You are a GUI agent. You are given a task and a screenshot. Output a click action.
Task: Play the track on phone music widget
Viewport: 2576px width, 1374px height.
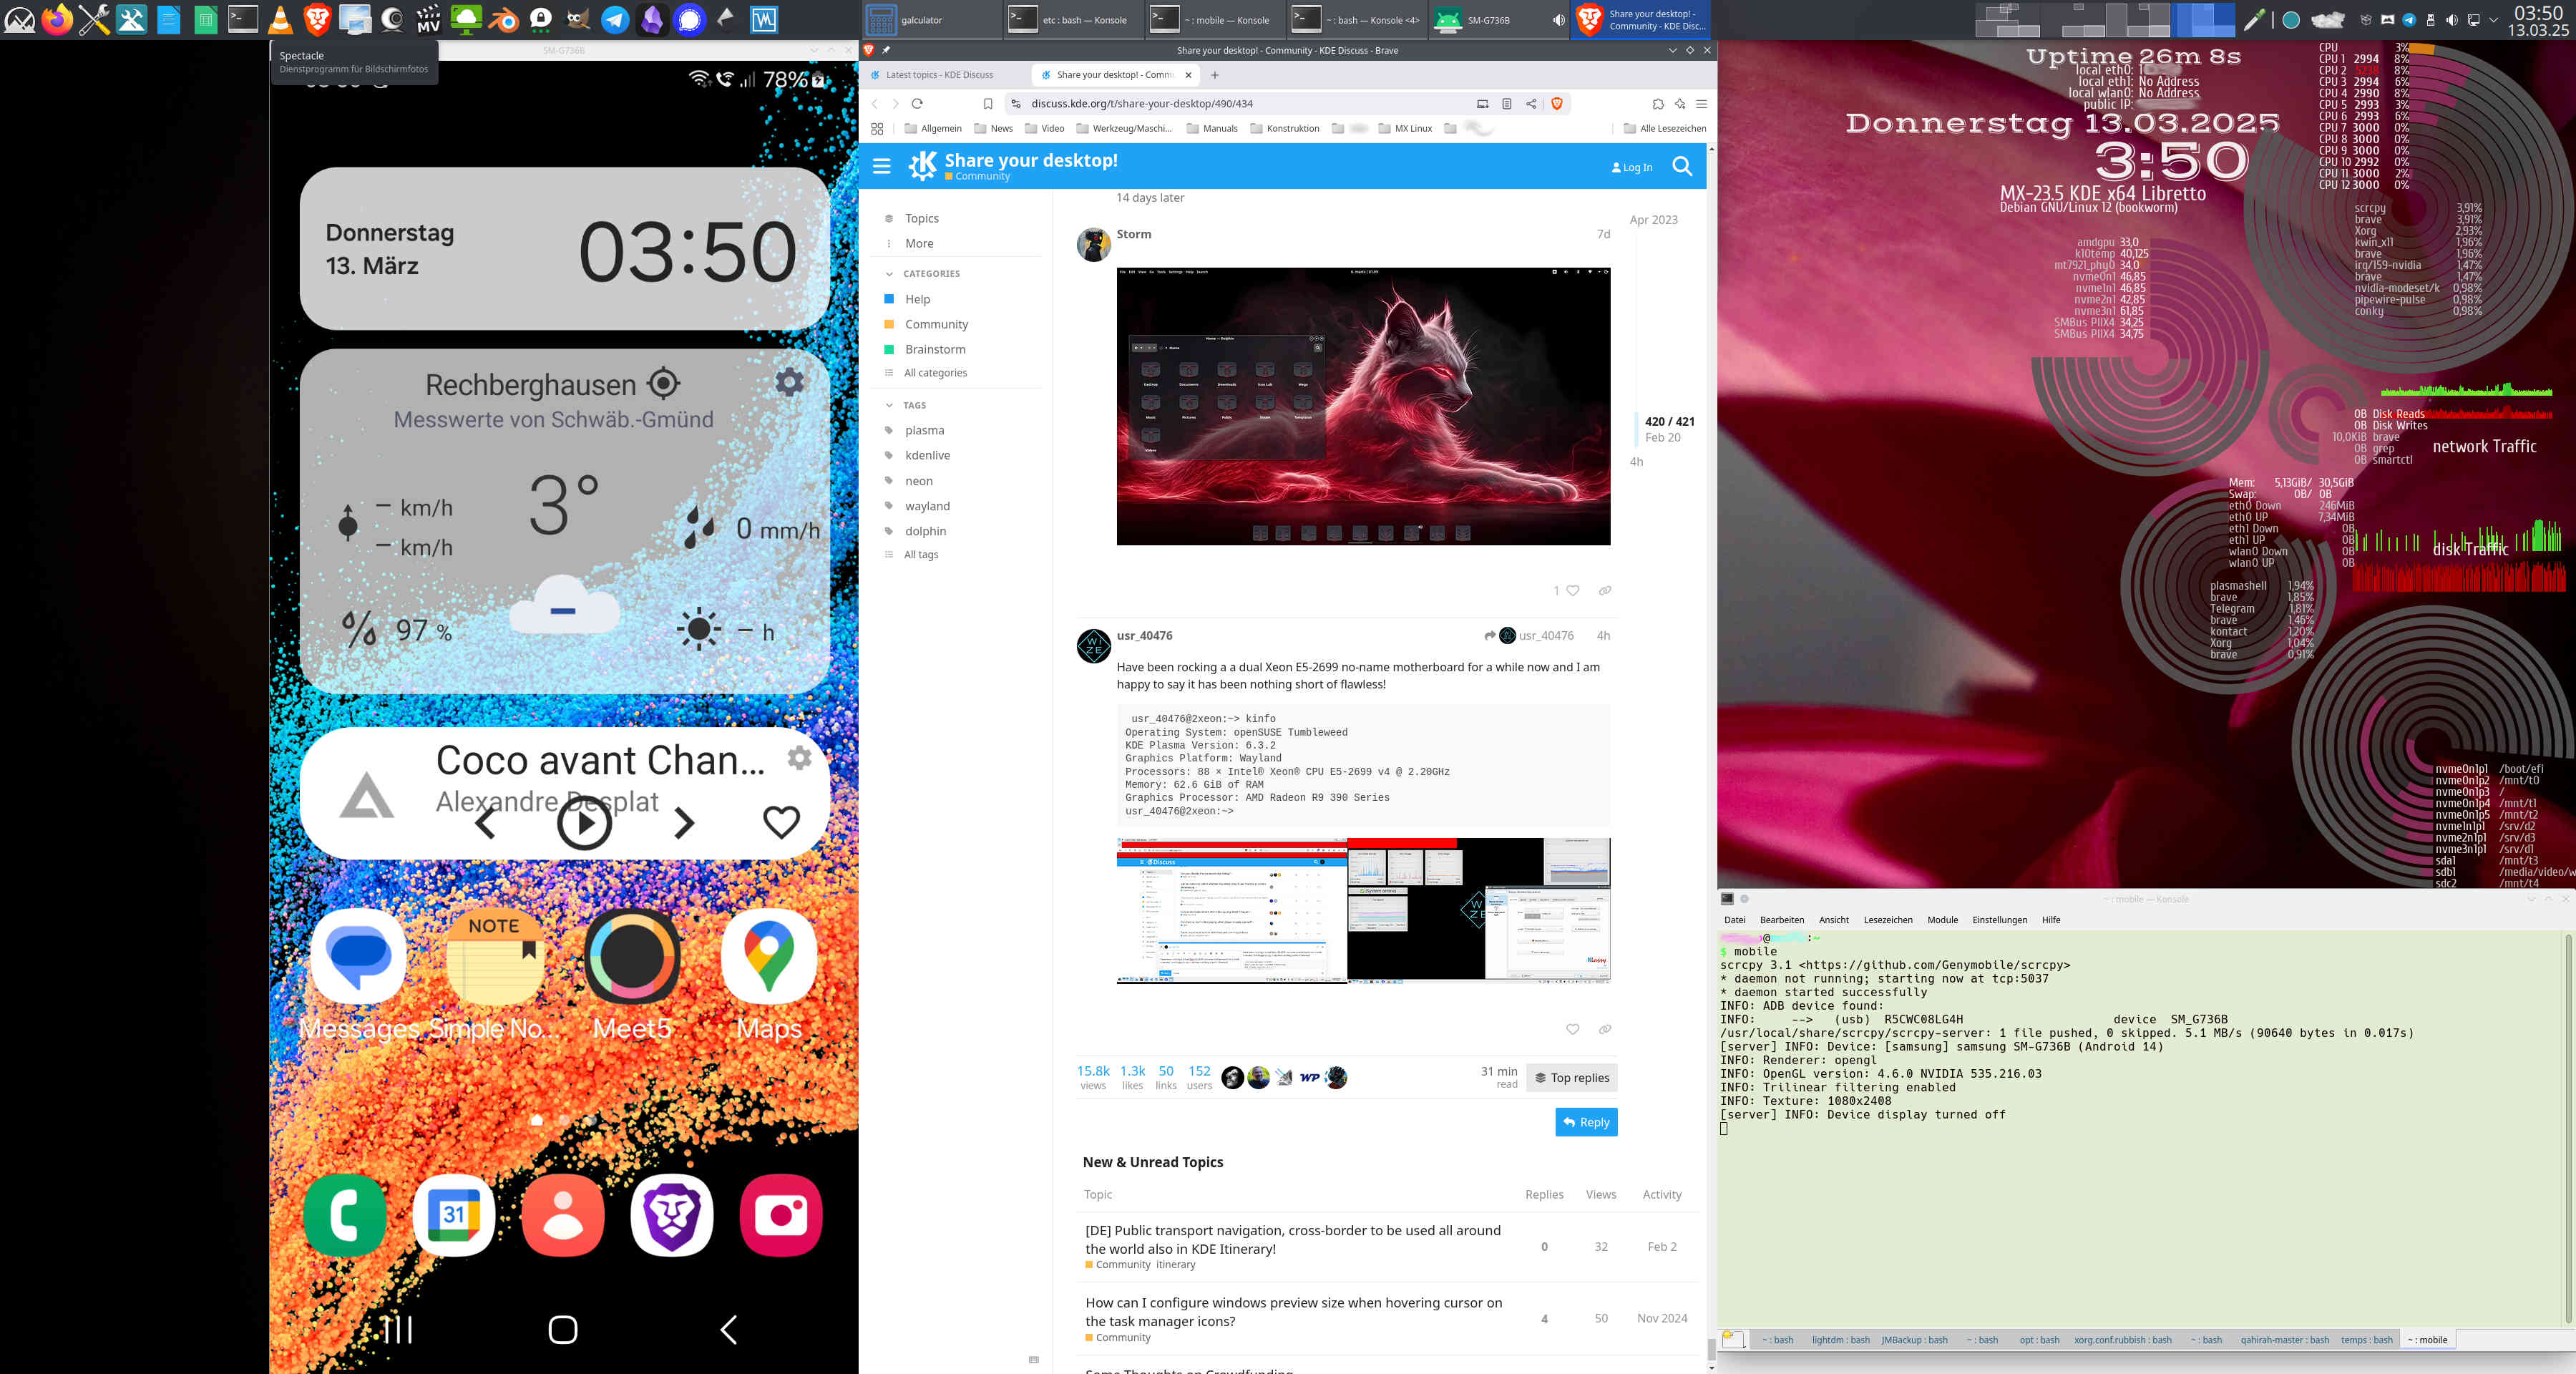point(584,823)
